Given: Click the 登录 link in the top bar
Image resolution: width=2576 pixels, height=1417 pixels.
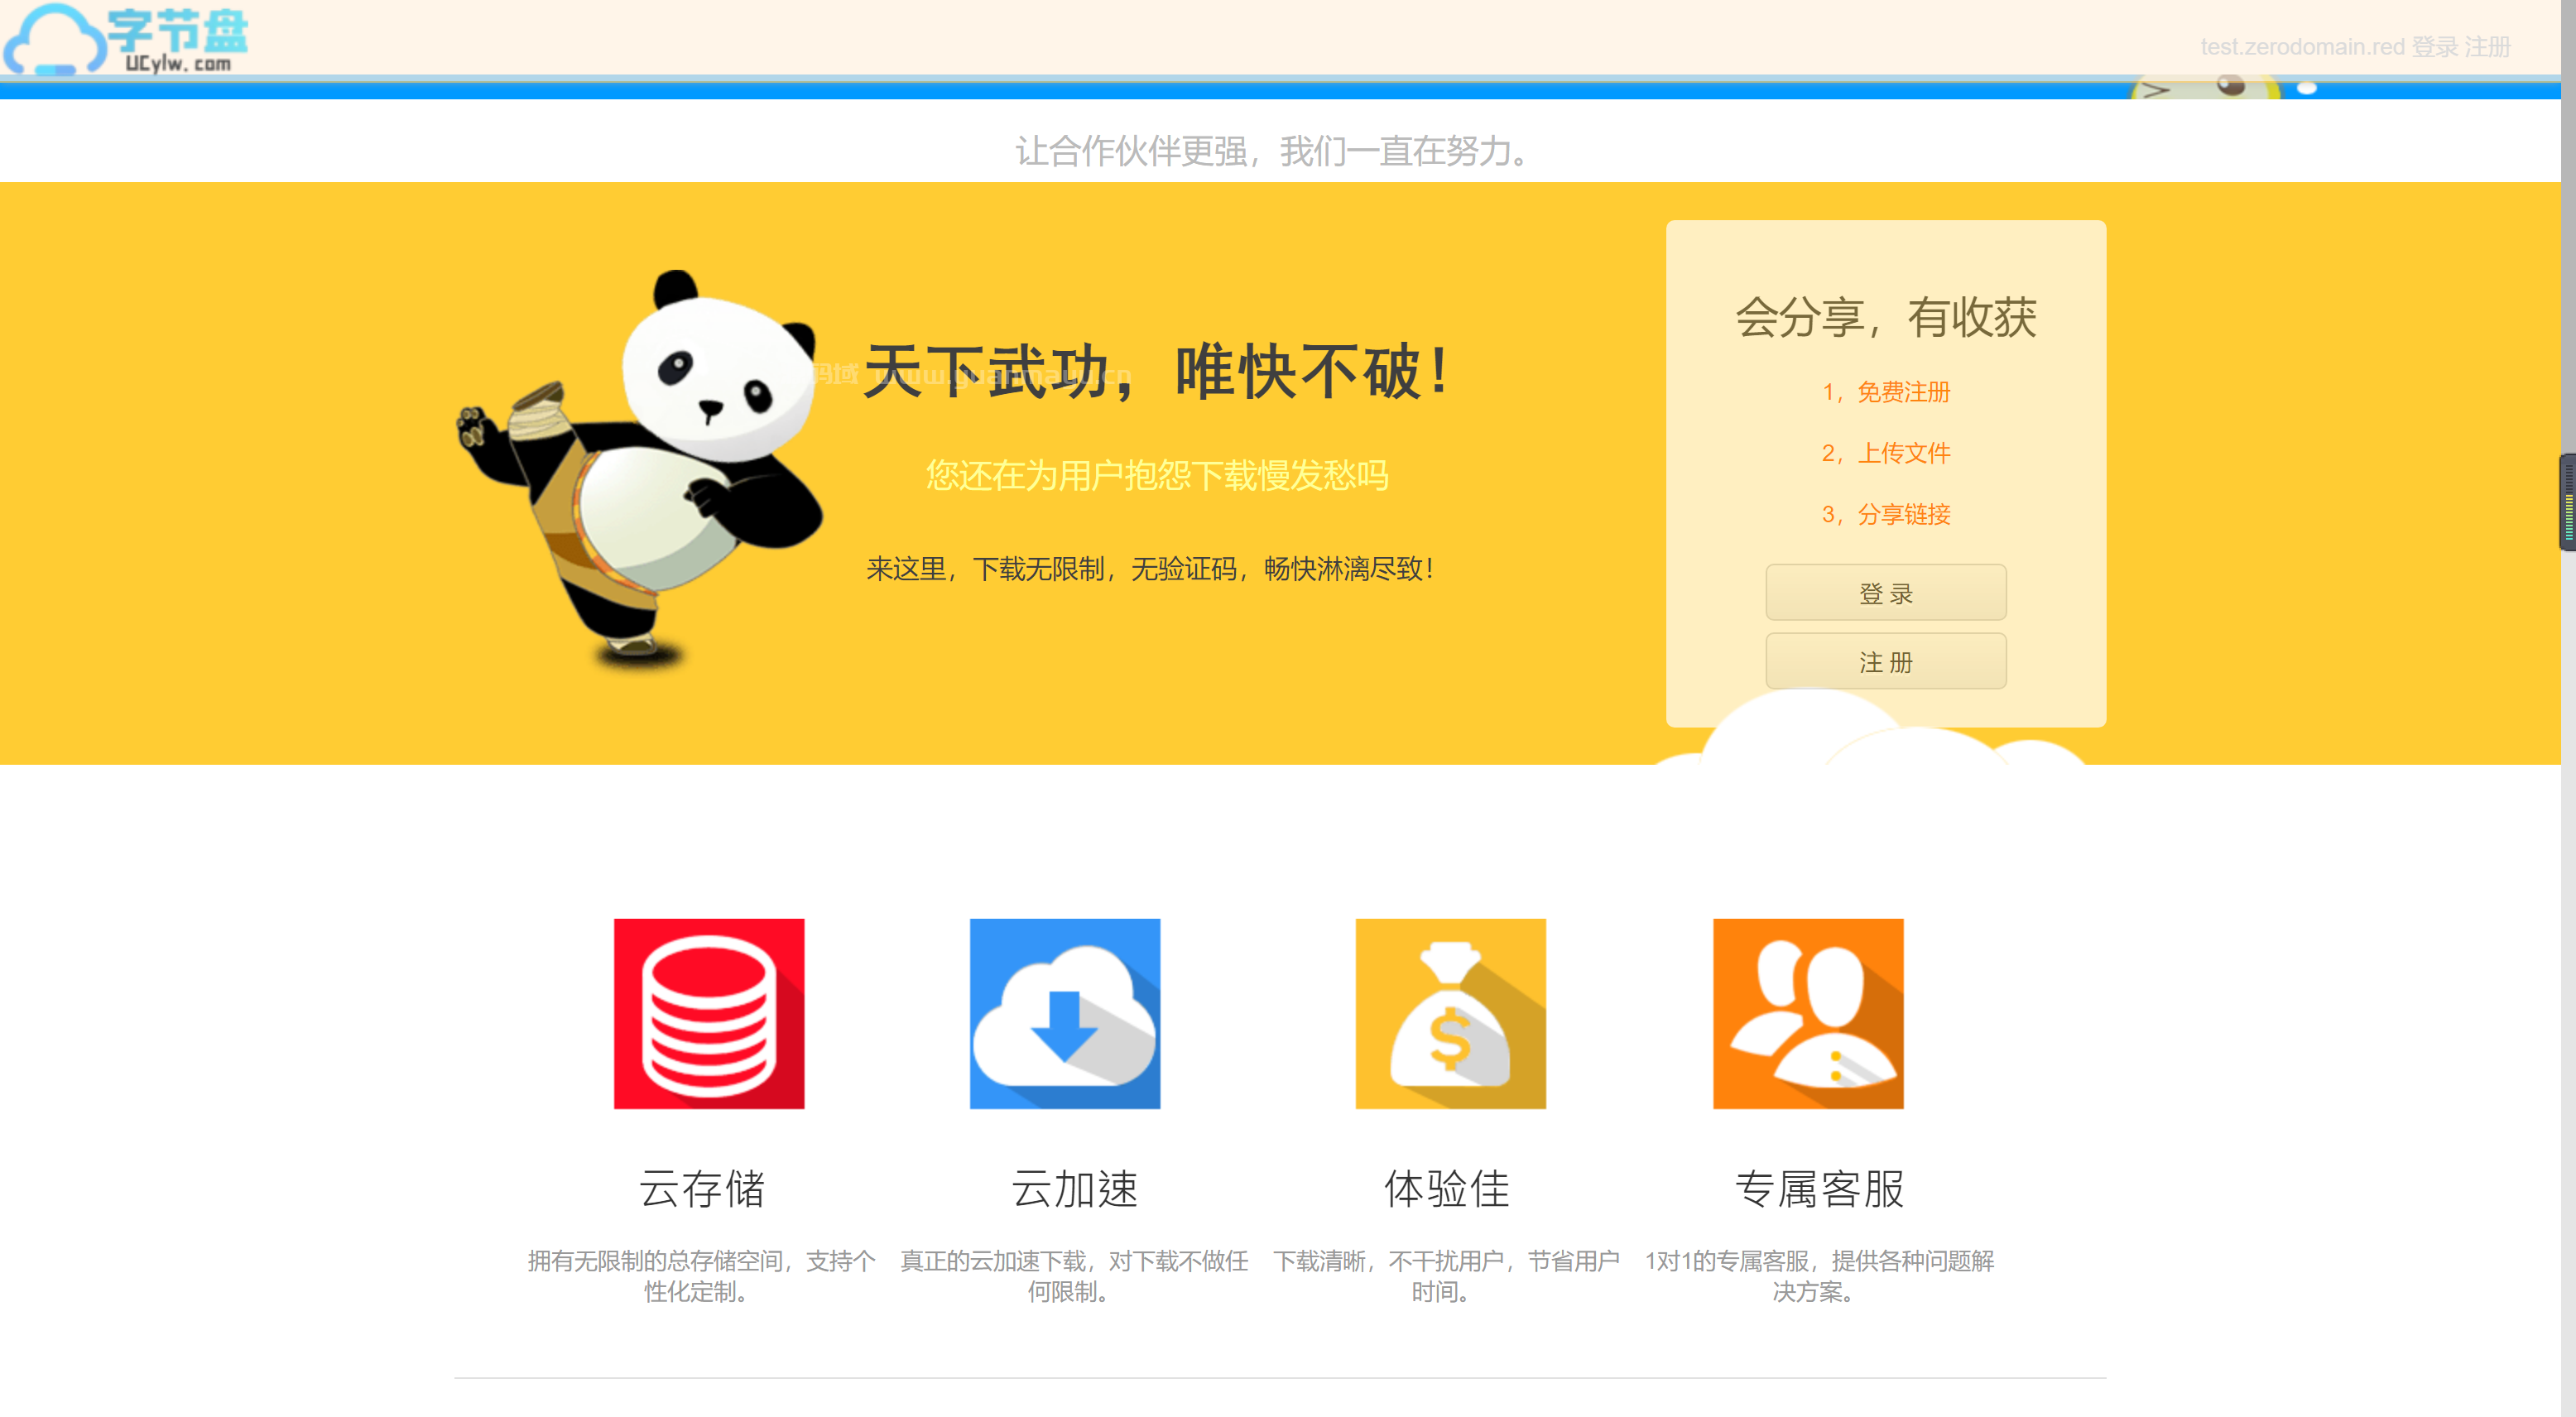Looking at the screenshot, I should click(x=2438, y=46).
